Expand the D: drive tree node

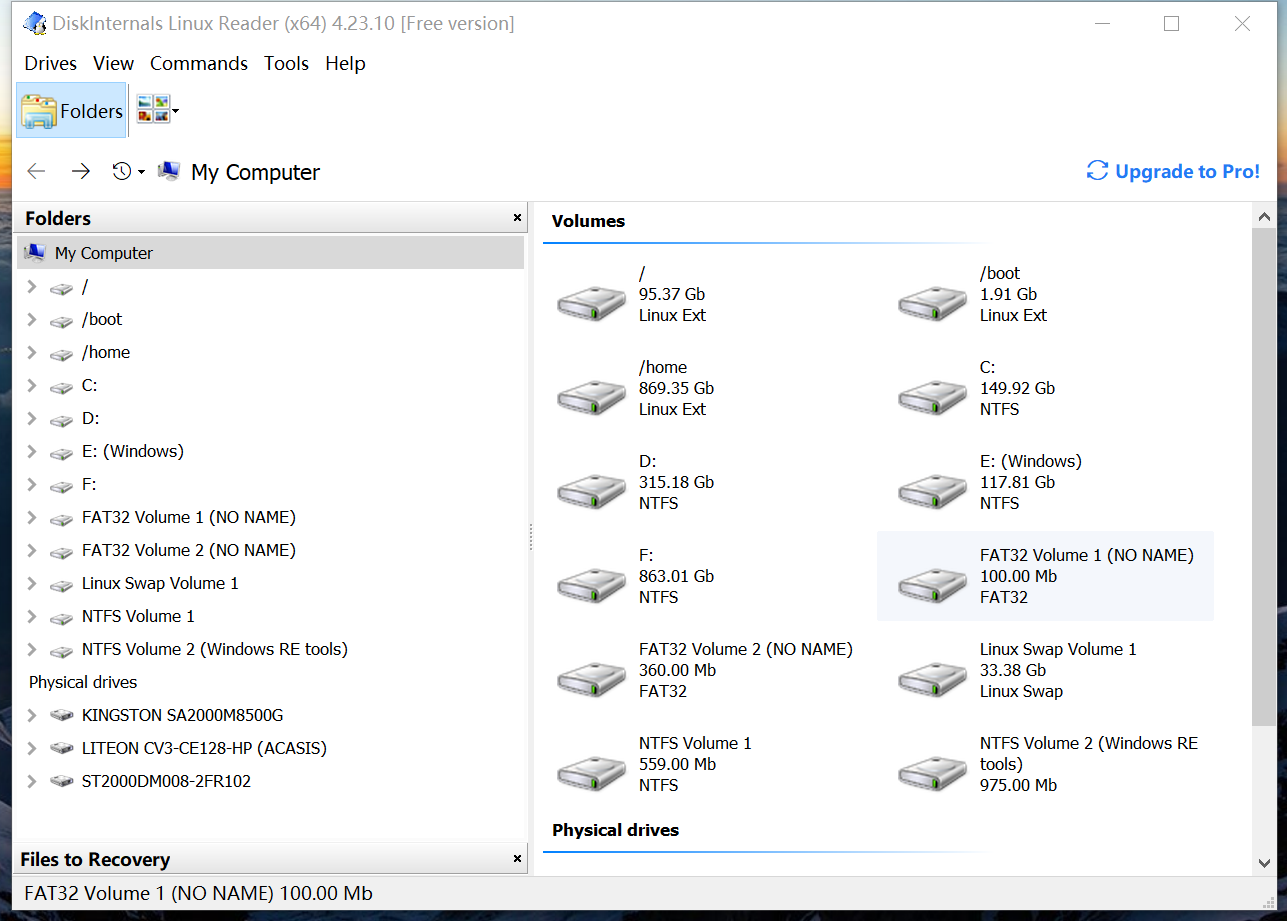pos(32,419)
